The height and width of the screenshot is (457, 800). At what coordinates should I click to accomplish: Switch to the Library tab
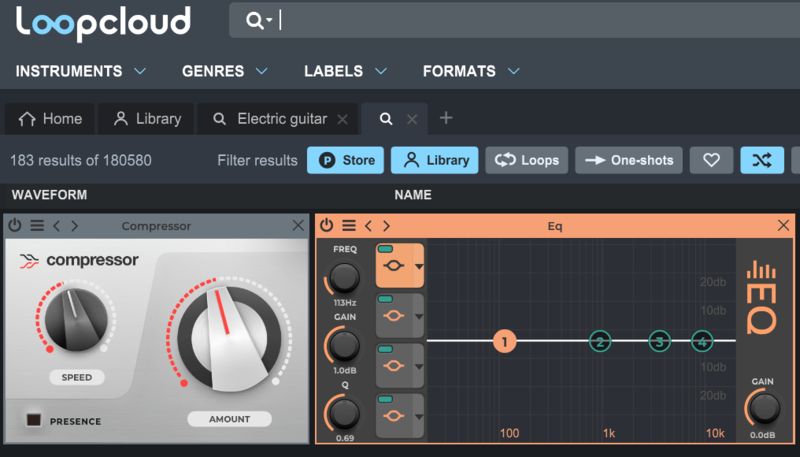coord(147,118)
